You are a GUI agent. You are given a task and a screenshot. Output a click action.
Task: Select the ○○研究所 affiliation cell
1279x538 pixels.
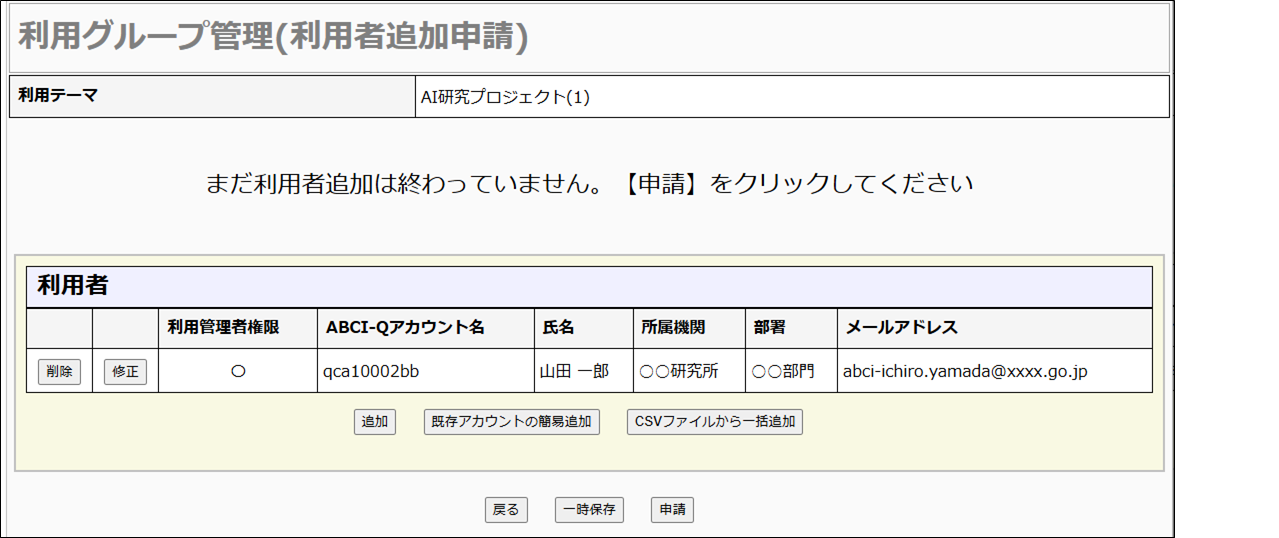679,372
